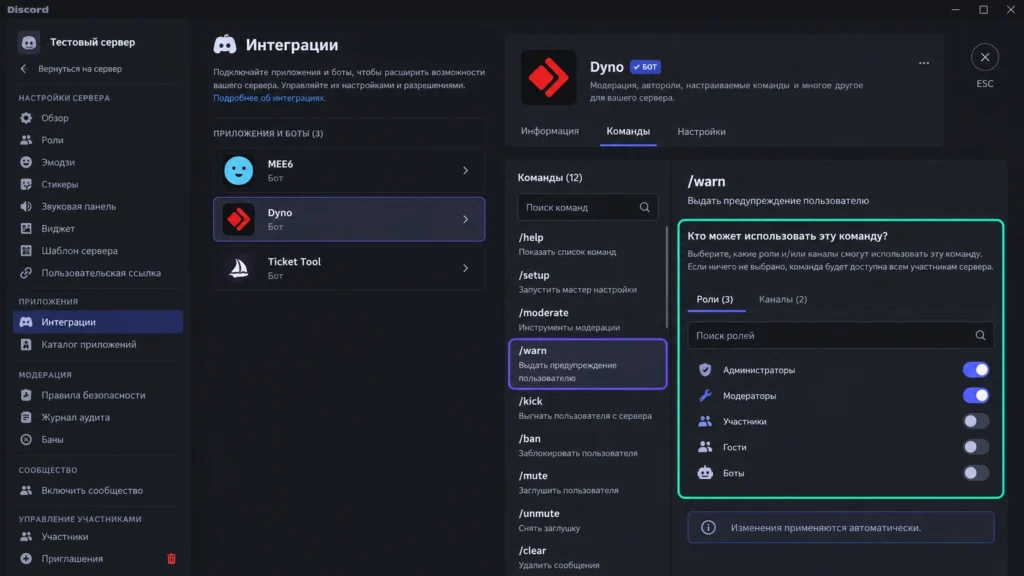
Task: Disable the Модераторы role toggle
Action: click(976, 395)
